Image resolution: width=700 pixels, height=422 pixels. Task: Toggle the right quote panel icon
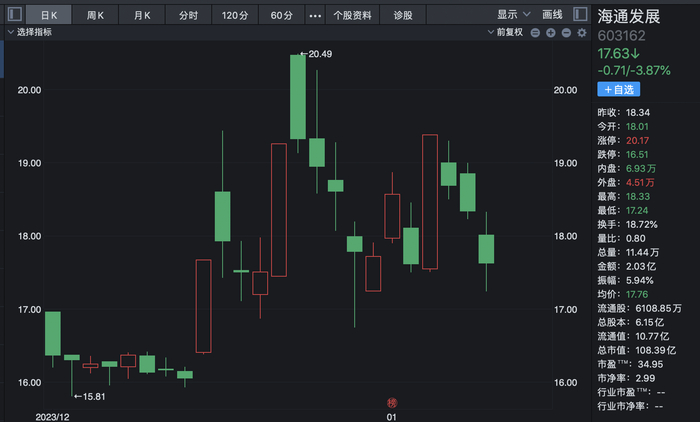[581, 15]
